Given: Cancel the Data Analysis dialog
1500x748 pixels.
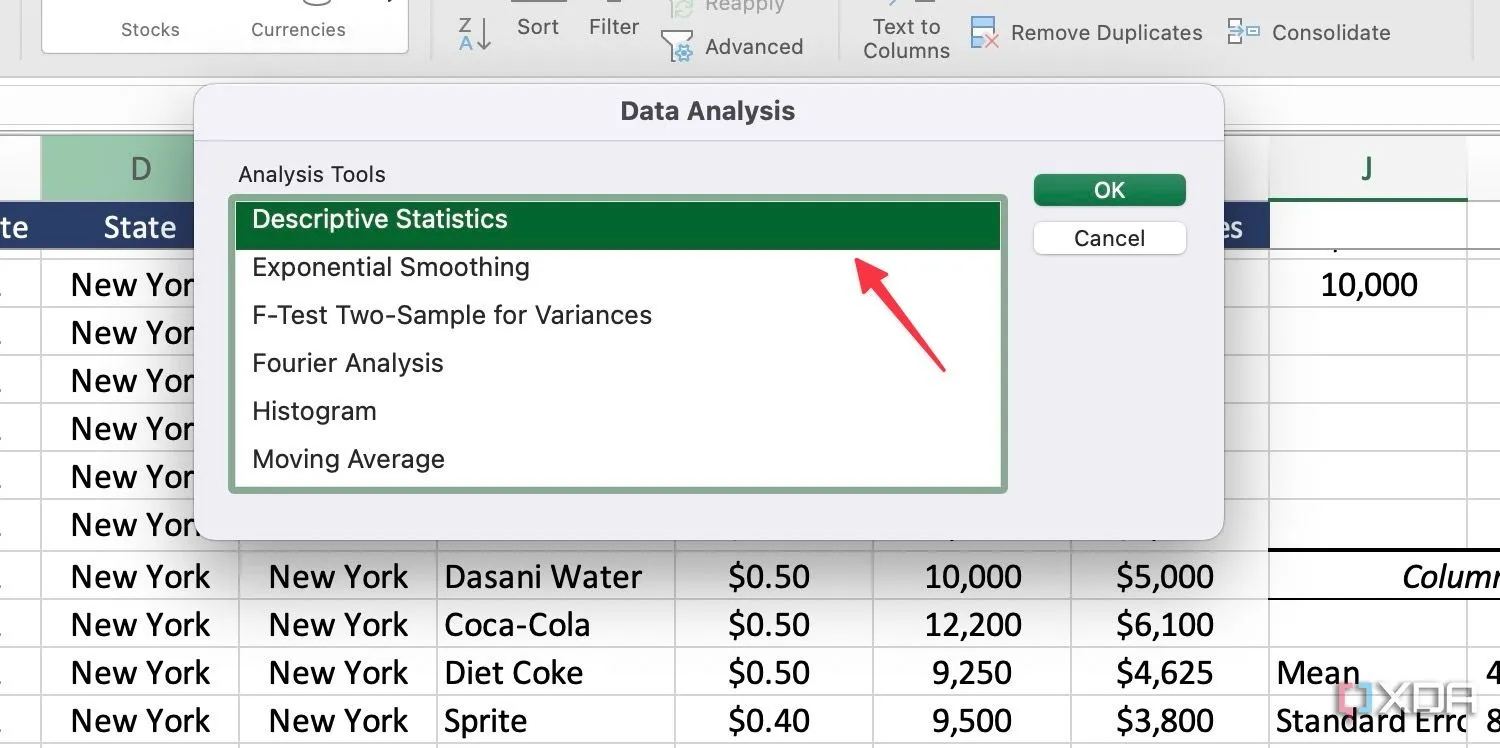Looking at the screenshot, I should pyautogui.click(x=1109, y=238).
